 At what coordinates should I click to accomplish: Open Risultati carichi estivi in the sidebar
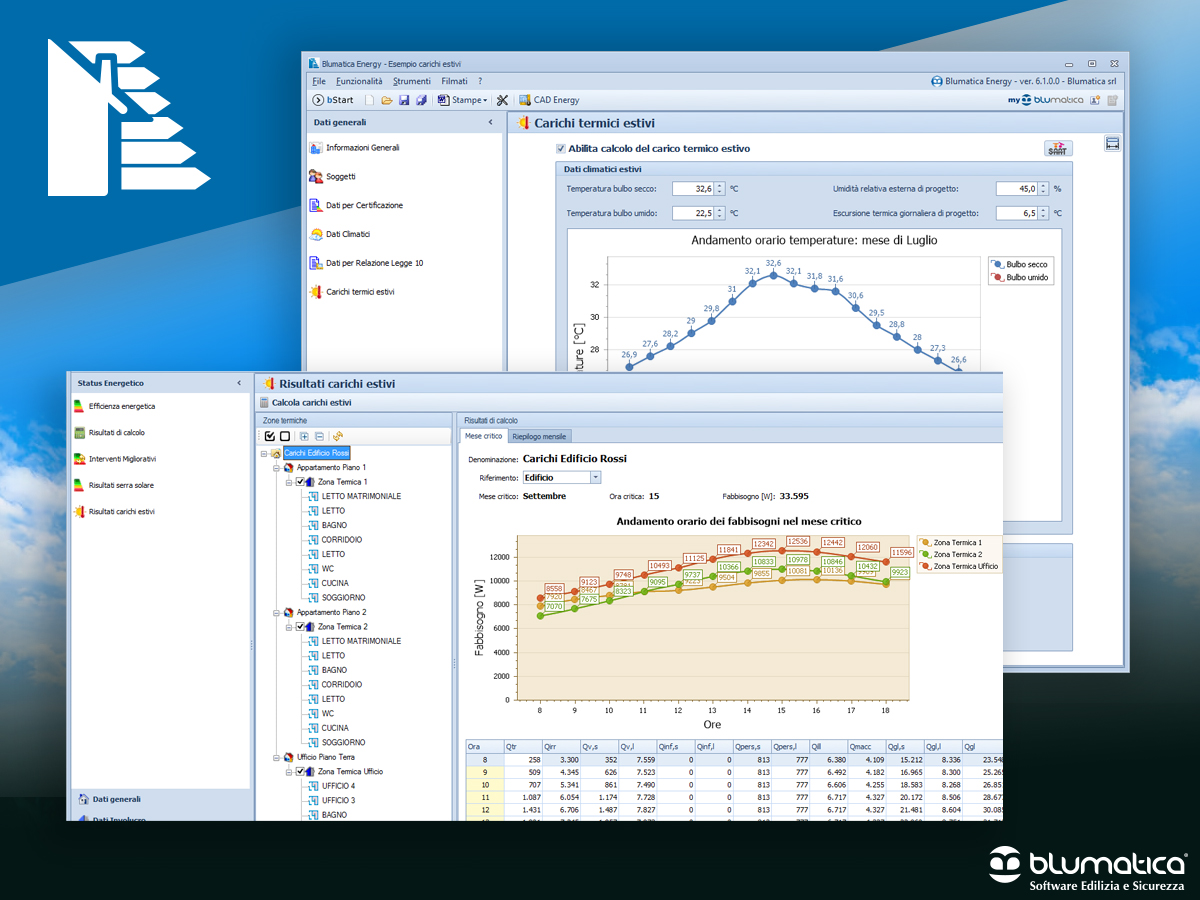[113, 511]
